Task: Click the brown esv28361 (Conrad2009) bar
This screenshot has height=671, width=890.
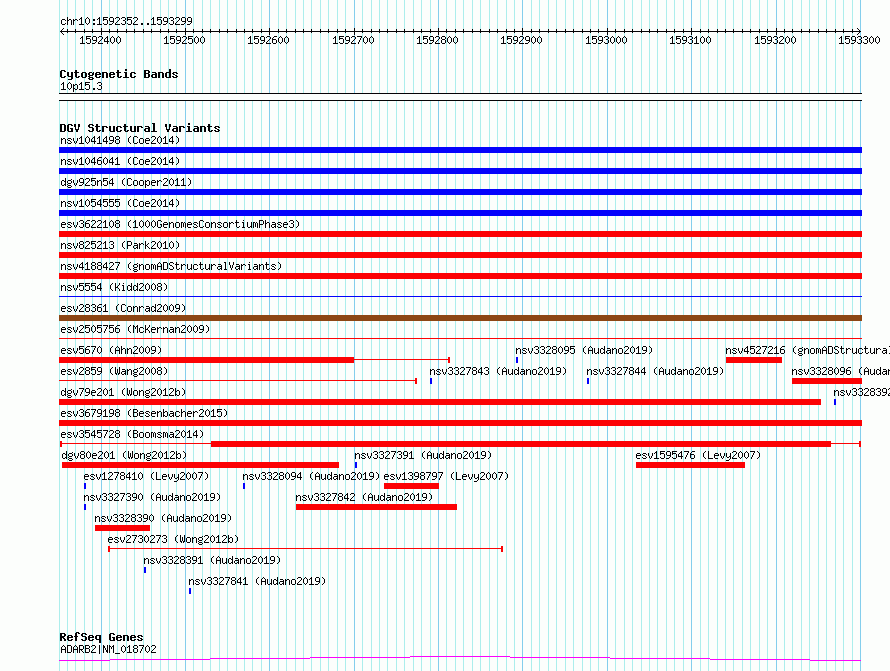Action: [x=460, y=318]
